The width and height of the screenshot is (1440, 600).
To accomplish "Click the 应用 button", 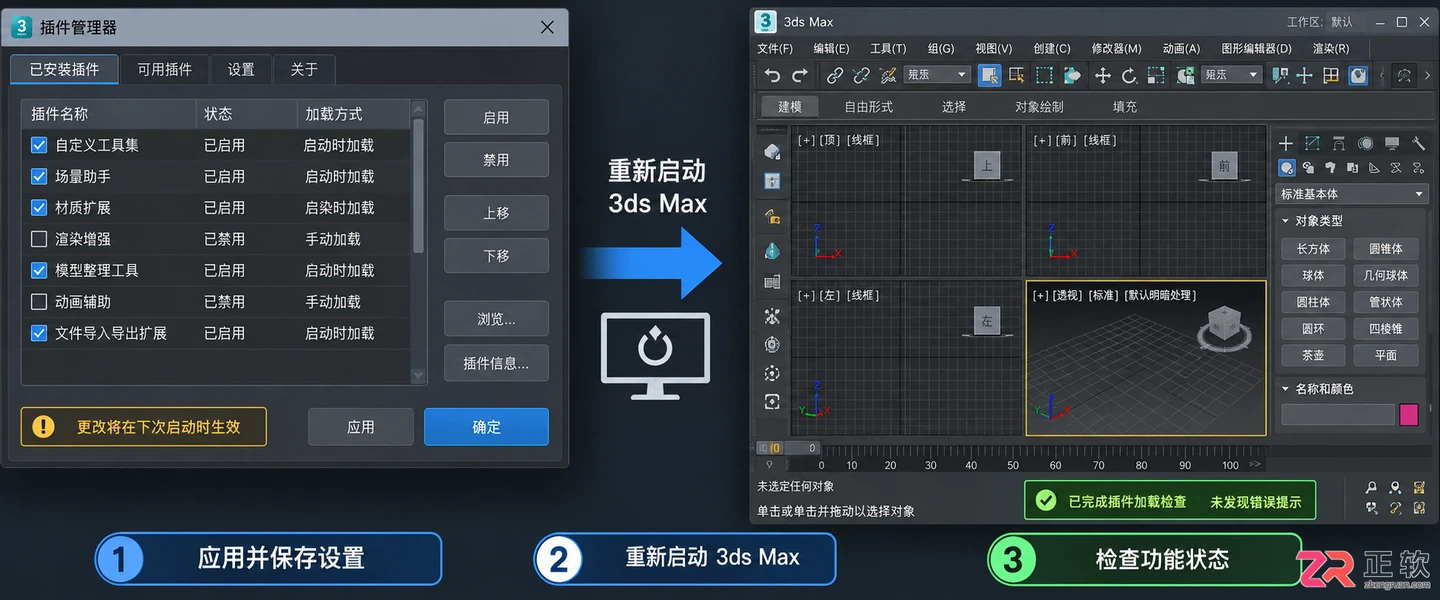I will pos(361,427).
